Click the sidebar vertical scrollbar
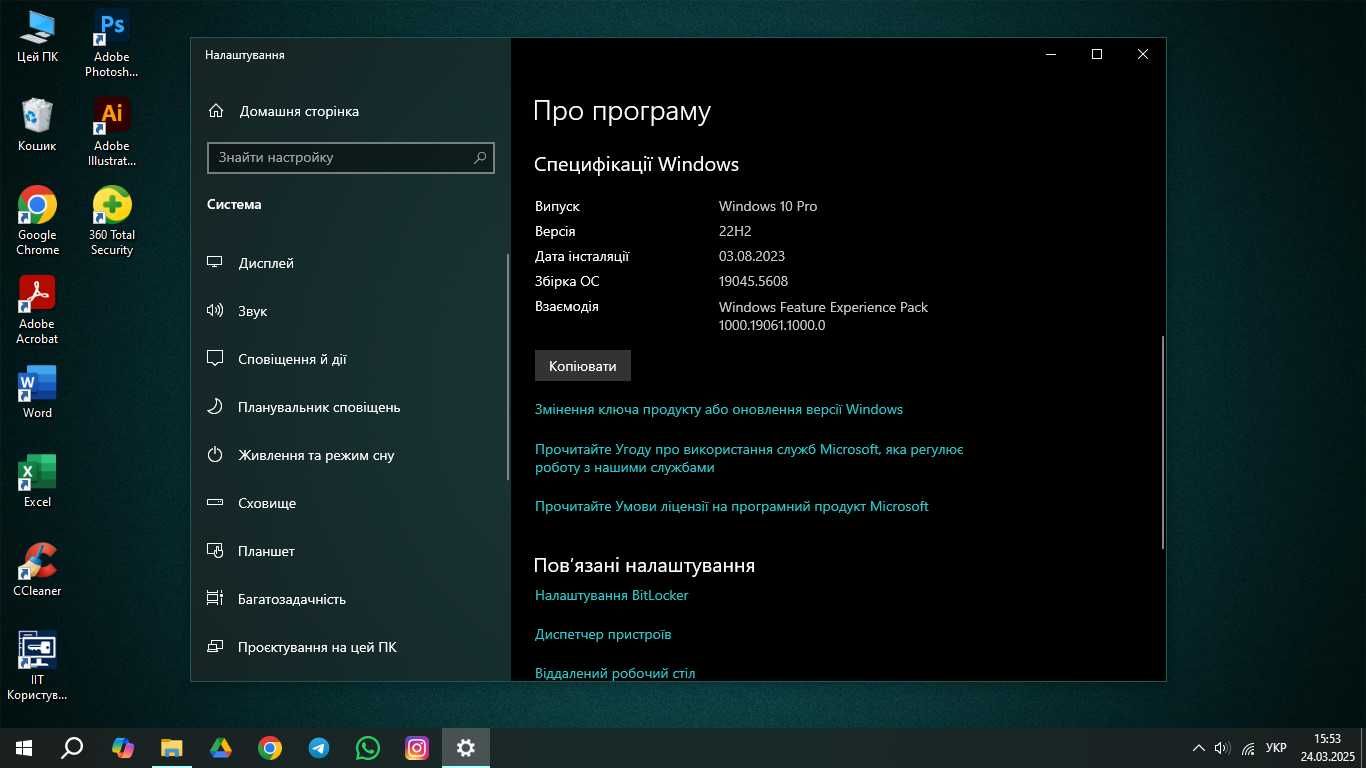 508,366
